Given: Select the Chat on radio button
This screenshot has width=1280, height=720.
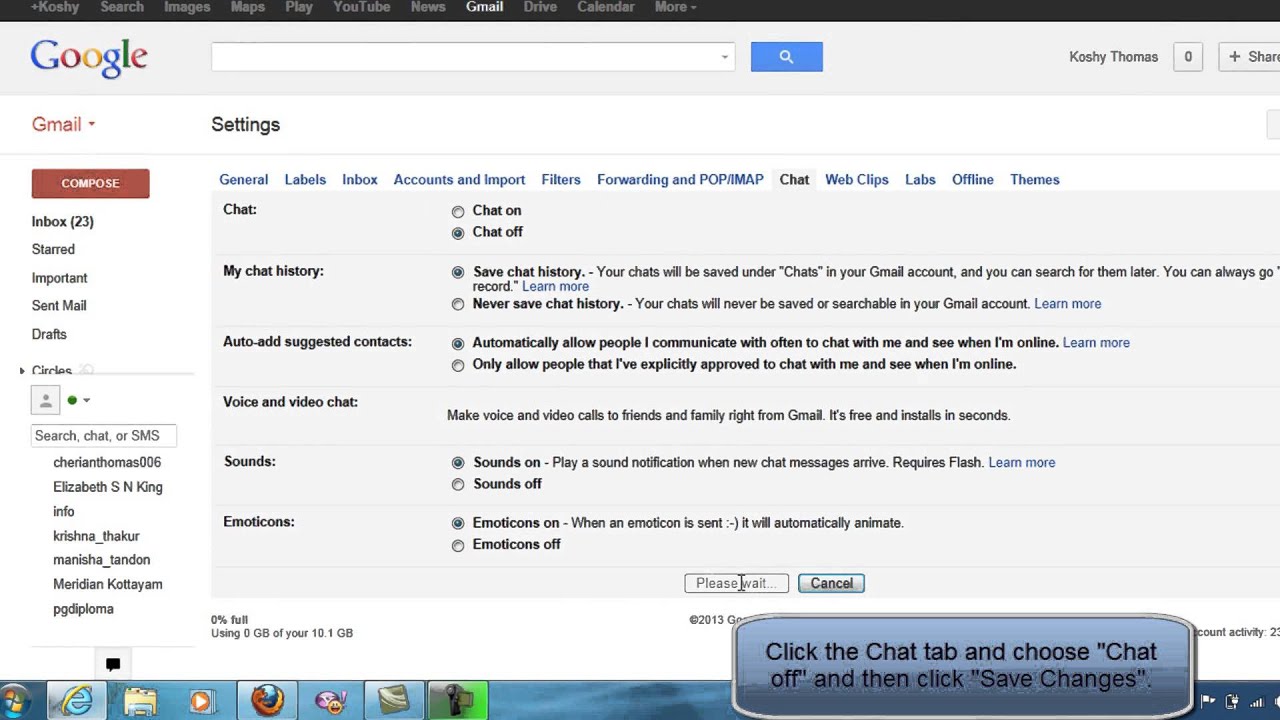Looking at the screenshot, I should 458,211.
